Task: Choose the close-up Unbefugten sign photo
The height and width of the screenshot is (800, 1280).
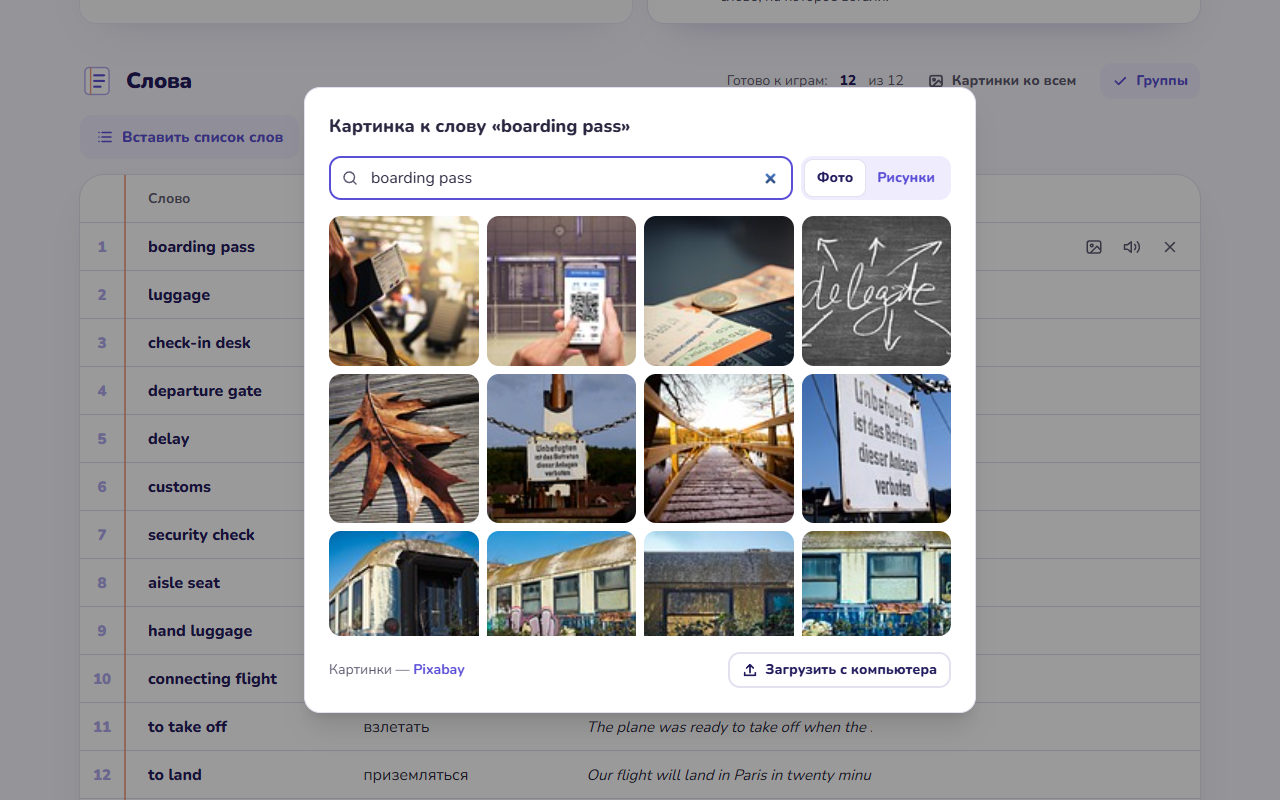Action: 876,448
